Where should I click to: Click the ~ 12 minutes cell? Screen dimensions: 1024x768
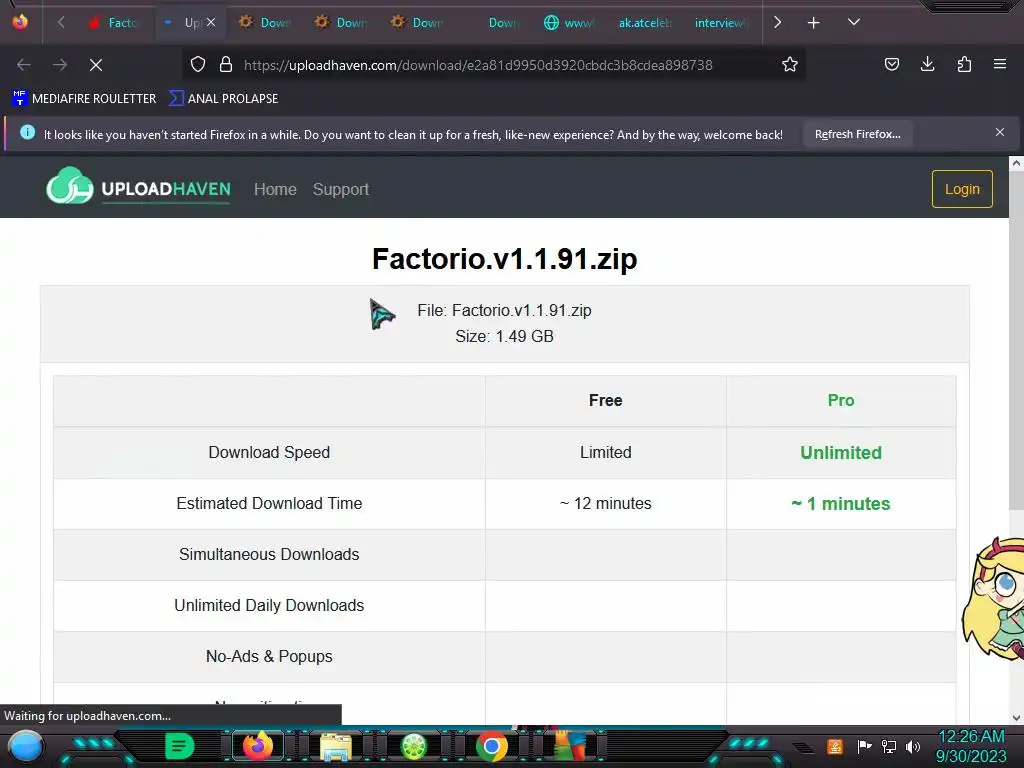point(605,504)
